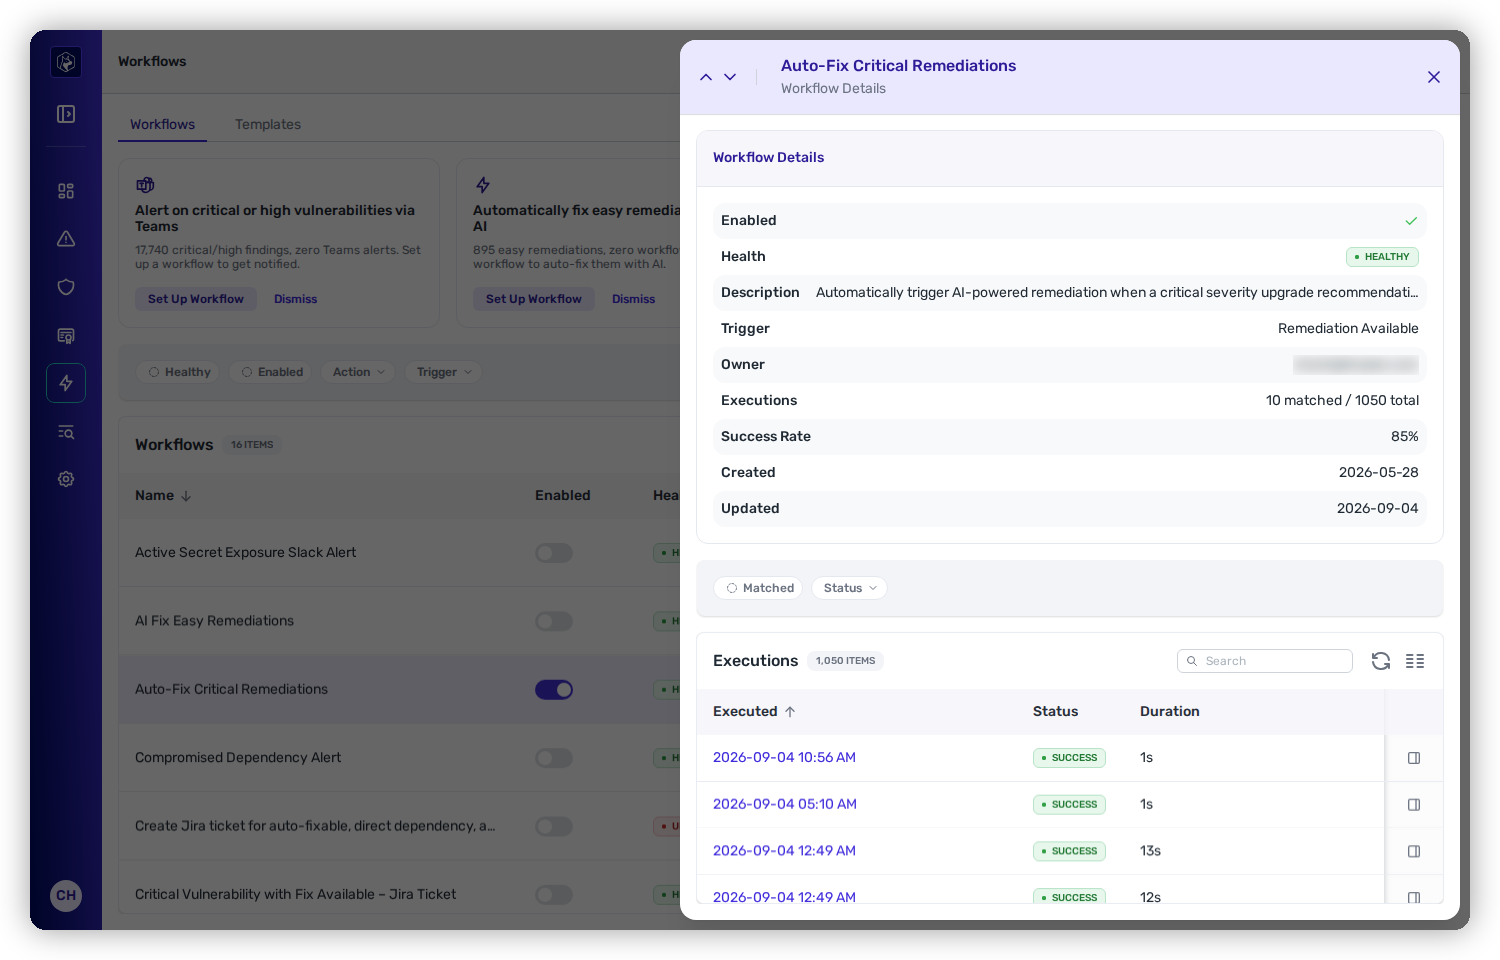The image size is (1500, 960).
Task: Switch to the Workflows tab
Action: pos(162,124)
